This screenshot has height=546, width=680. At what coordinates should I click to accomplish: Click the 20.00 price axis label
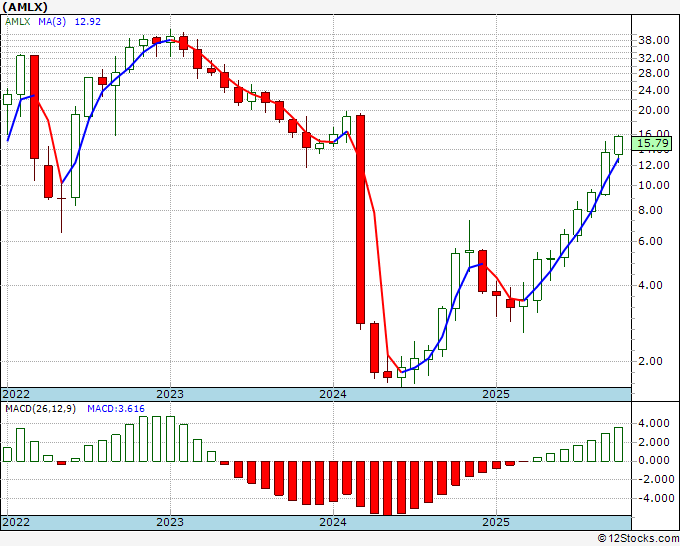pyautogui.click(x=654, y=110)
